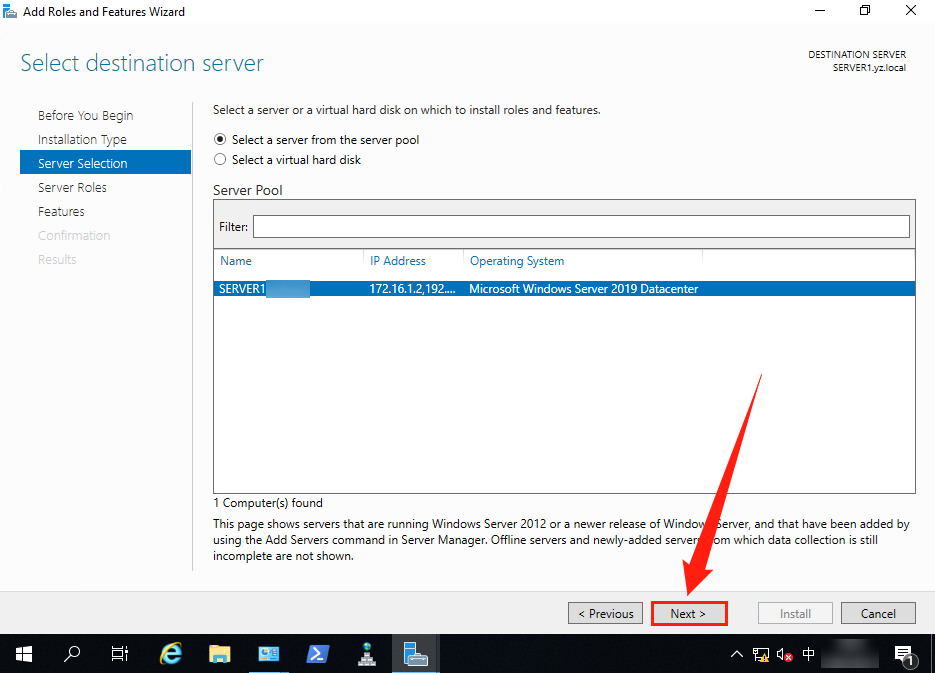Sort by Operating System column
935x673 pixels.
pyautogui.click(x=516, y=261)
